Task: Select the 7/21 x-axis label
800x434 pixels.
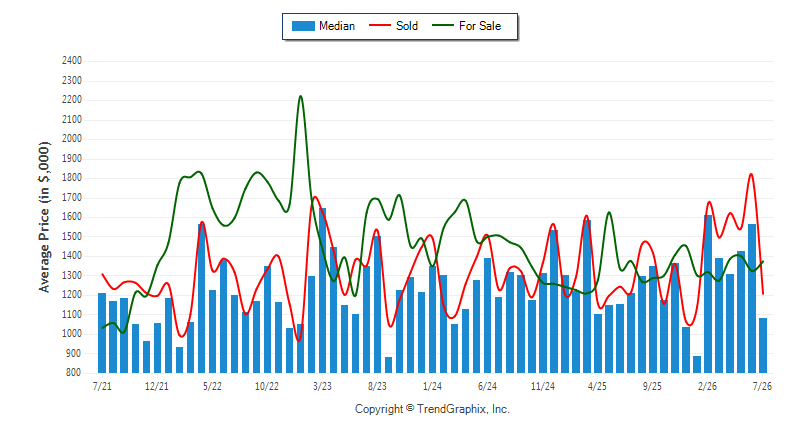Action: point(102,386)
